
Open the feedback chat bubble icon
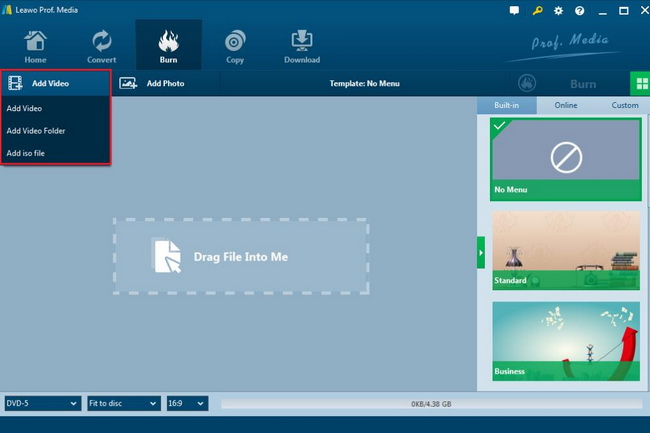[514, 10]
